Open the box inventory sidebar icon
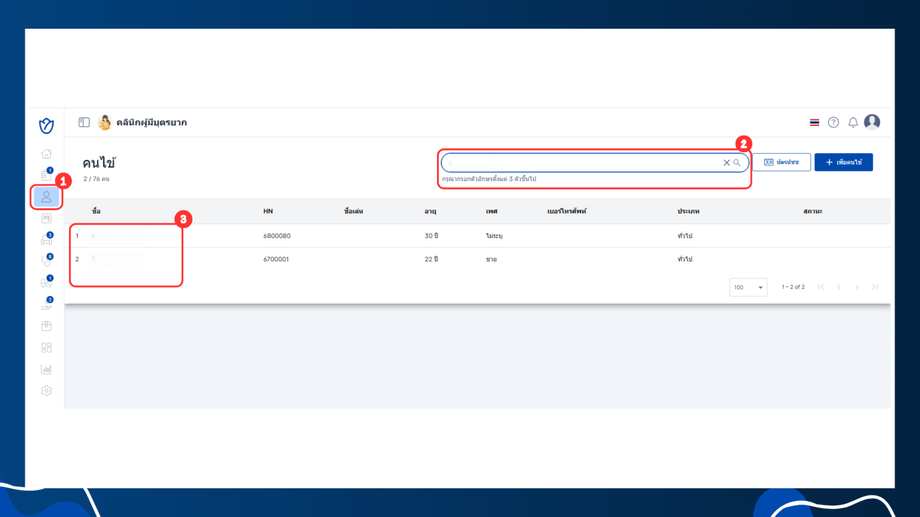The height and width of the screenshot is (517, 920). tap(46, 326)
